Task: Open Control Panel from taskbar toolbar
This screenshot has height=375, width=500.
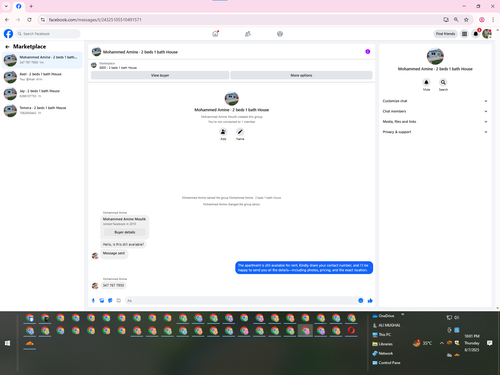Action: [386, 362]
